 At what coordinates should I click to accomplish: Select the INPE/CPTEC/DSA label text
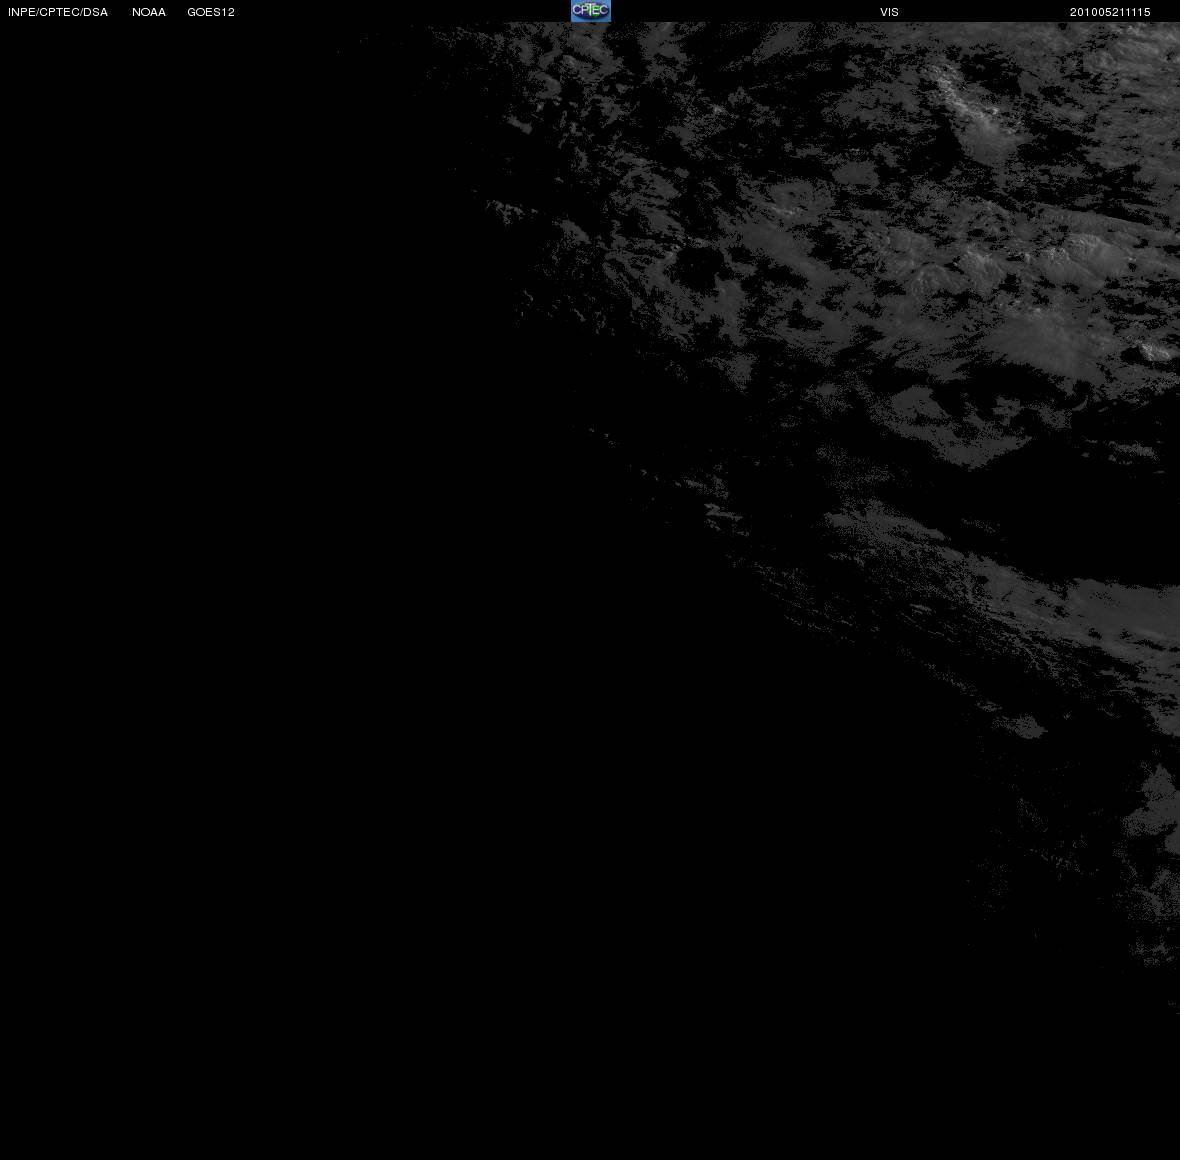(58, 12)
